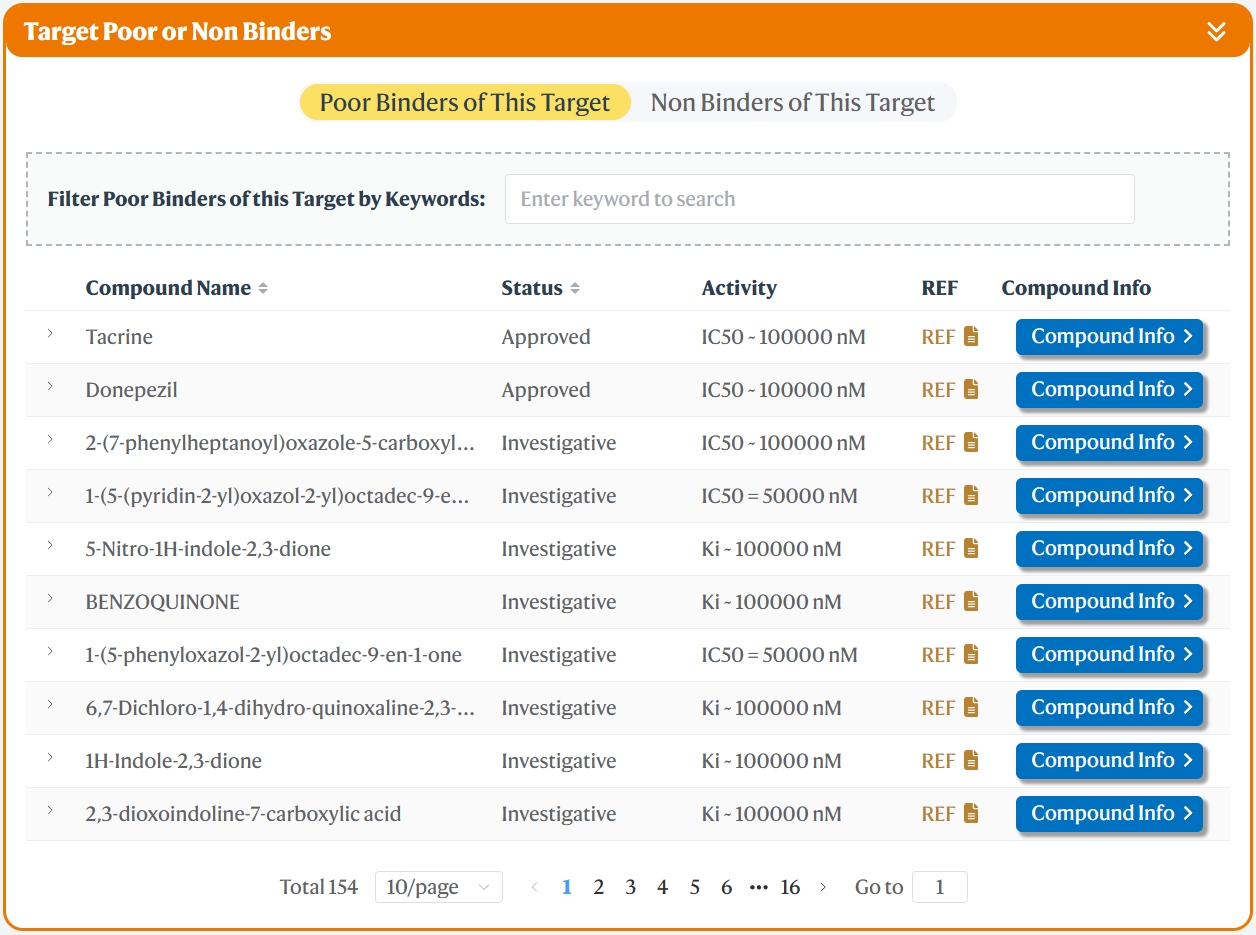Open REF document for Tacrine
This screenshot has height=935, width=1256.
(950, 337)
